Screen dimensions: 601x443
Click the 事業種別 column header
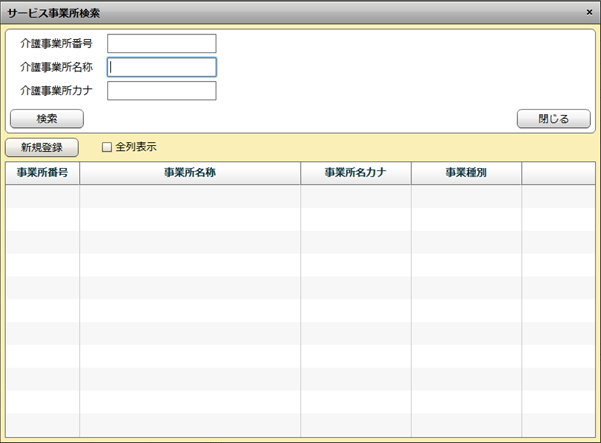[466, 173]
